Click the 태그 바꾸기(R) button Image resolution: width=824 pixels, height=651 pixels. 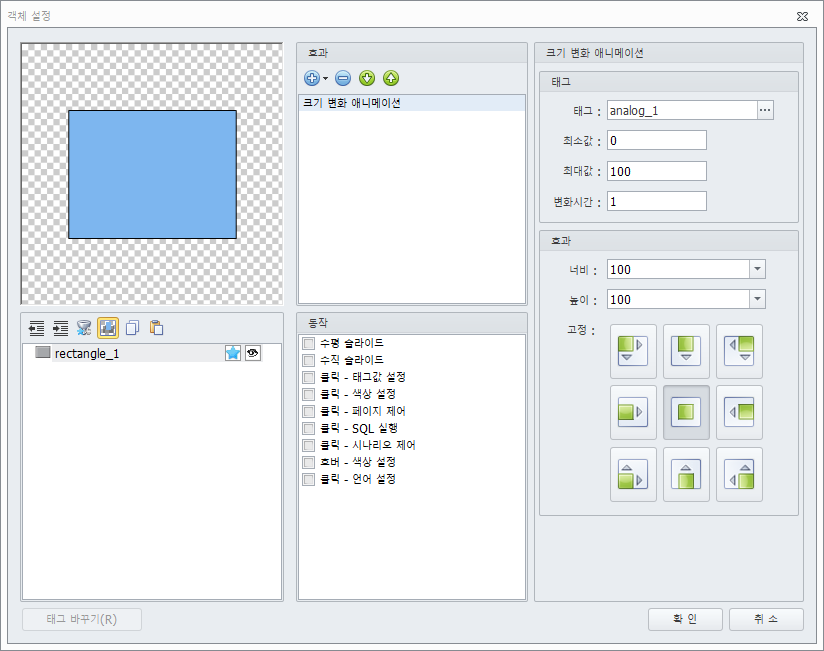coord(81,619)
